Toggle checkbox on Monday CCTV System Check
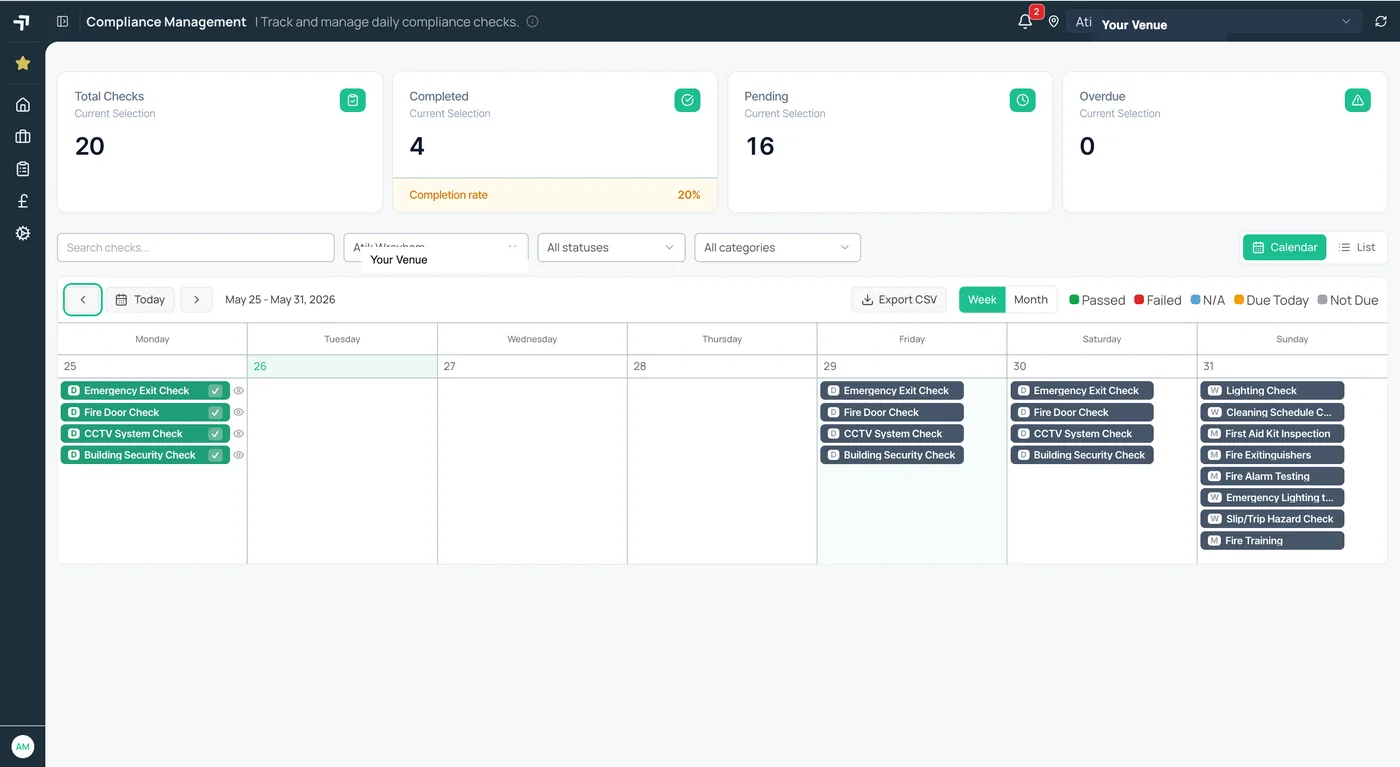This screenshot has height=767, width=1400. (x=215, y=434)
